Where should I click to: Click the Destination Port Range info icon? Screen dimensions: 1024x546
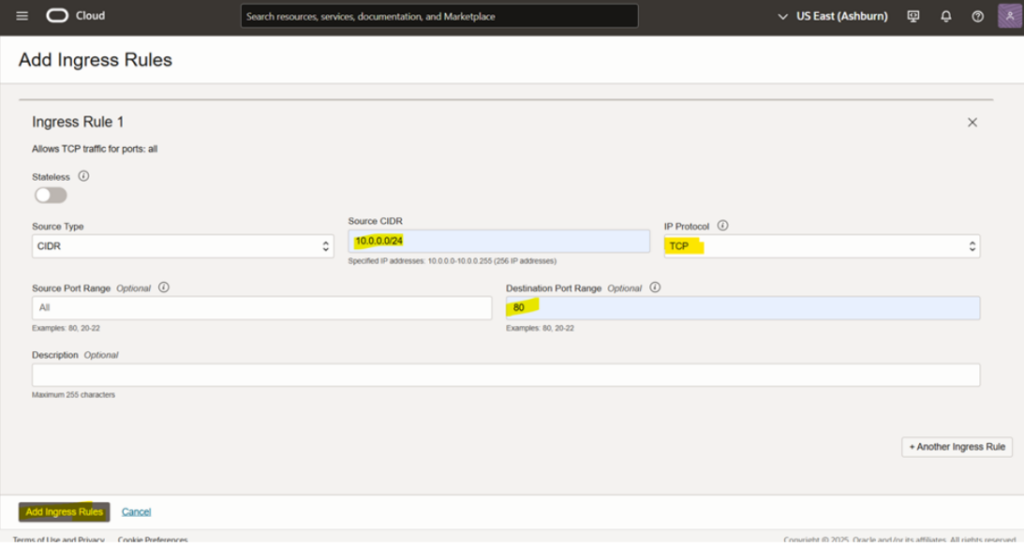pyautogui.click(x=656, y=288)
